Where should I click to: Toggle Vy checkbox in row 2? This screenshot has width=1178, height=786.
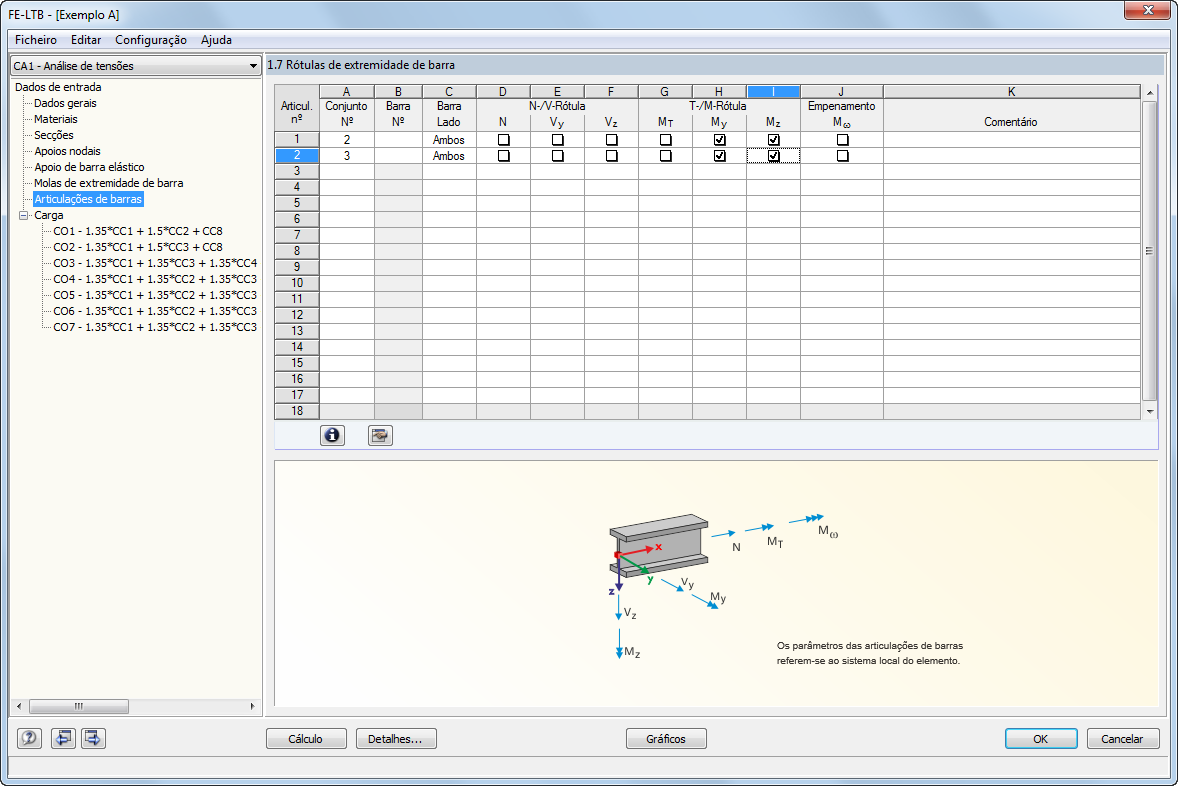click(x=557, y=156)
